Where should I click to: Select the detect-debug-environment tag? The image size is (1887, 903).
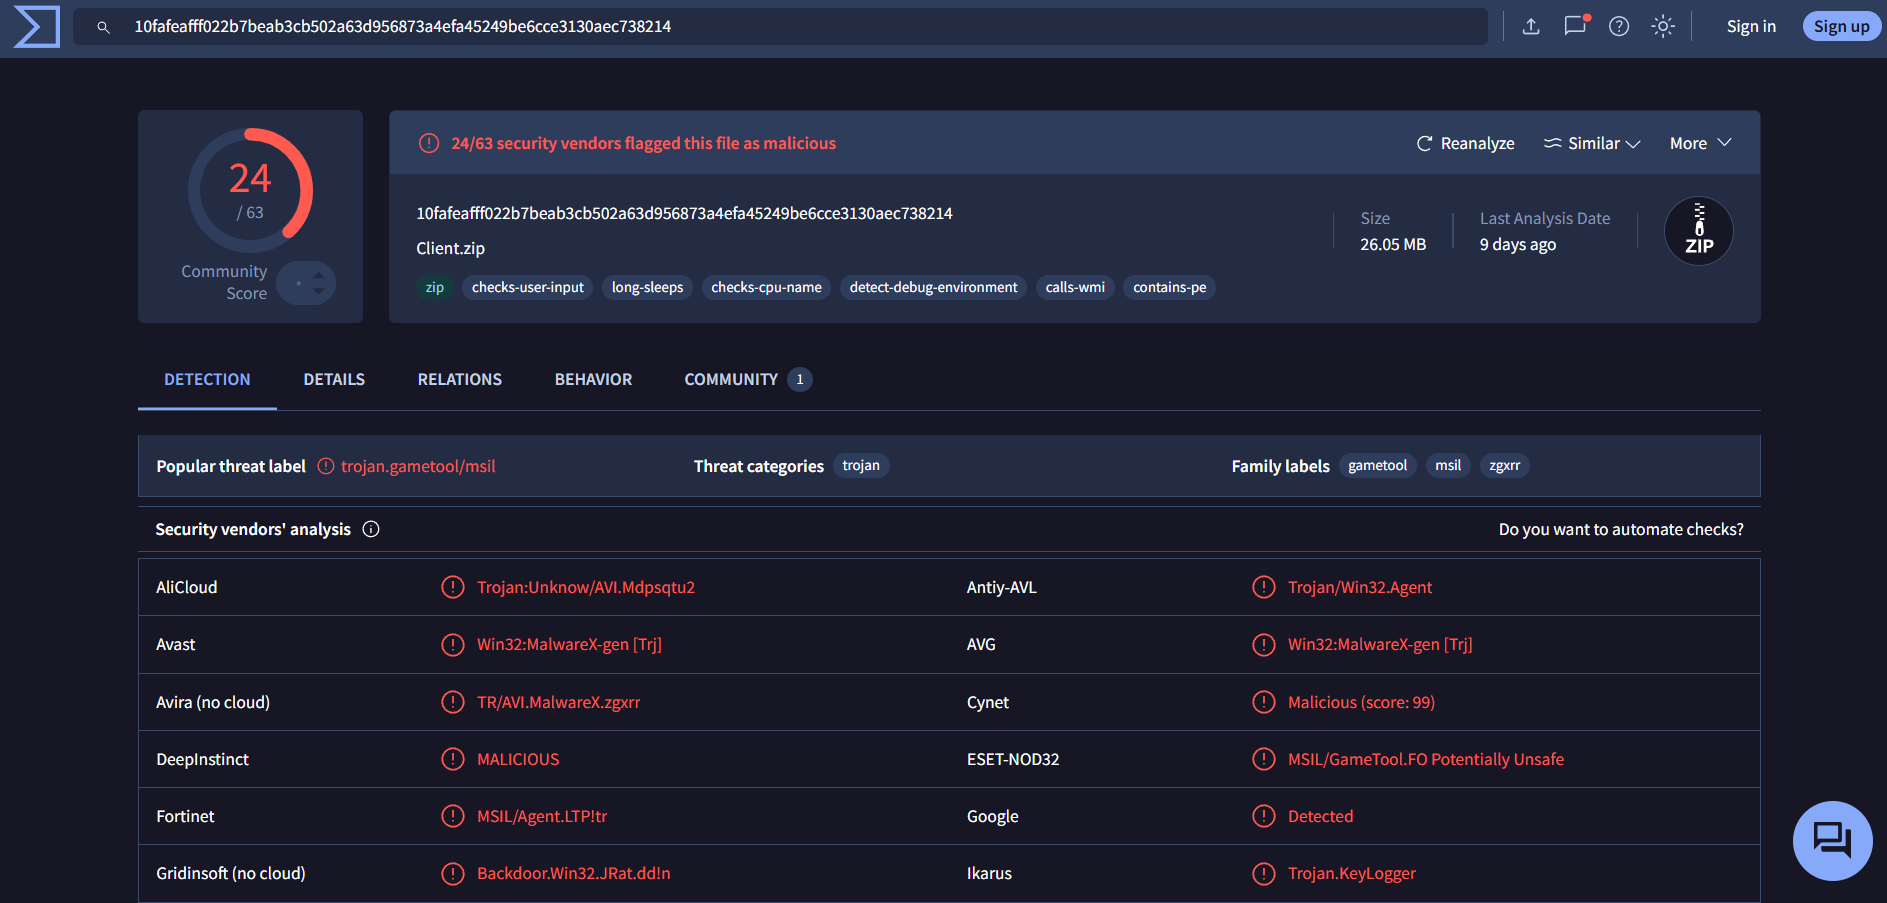933,288
